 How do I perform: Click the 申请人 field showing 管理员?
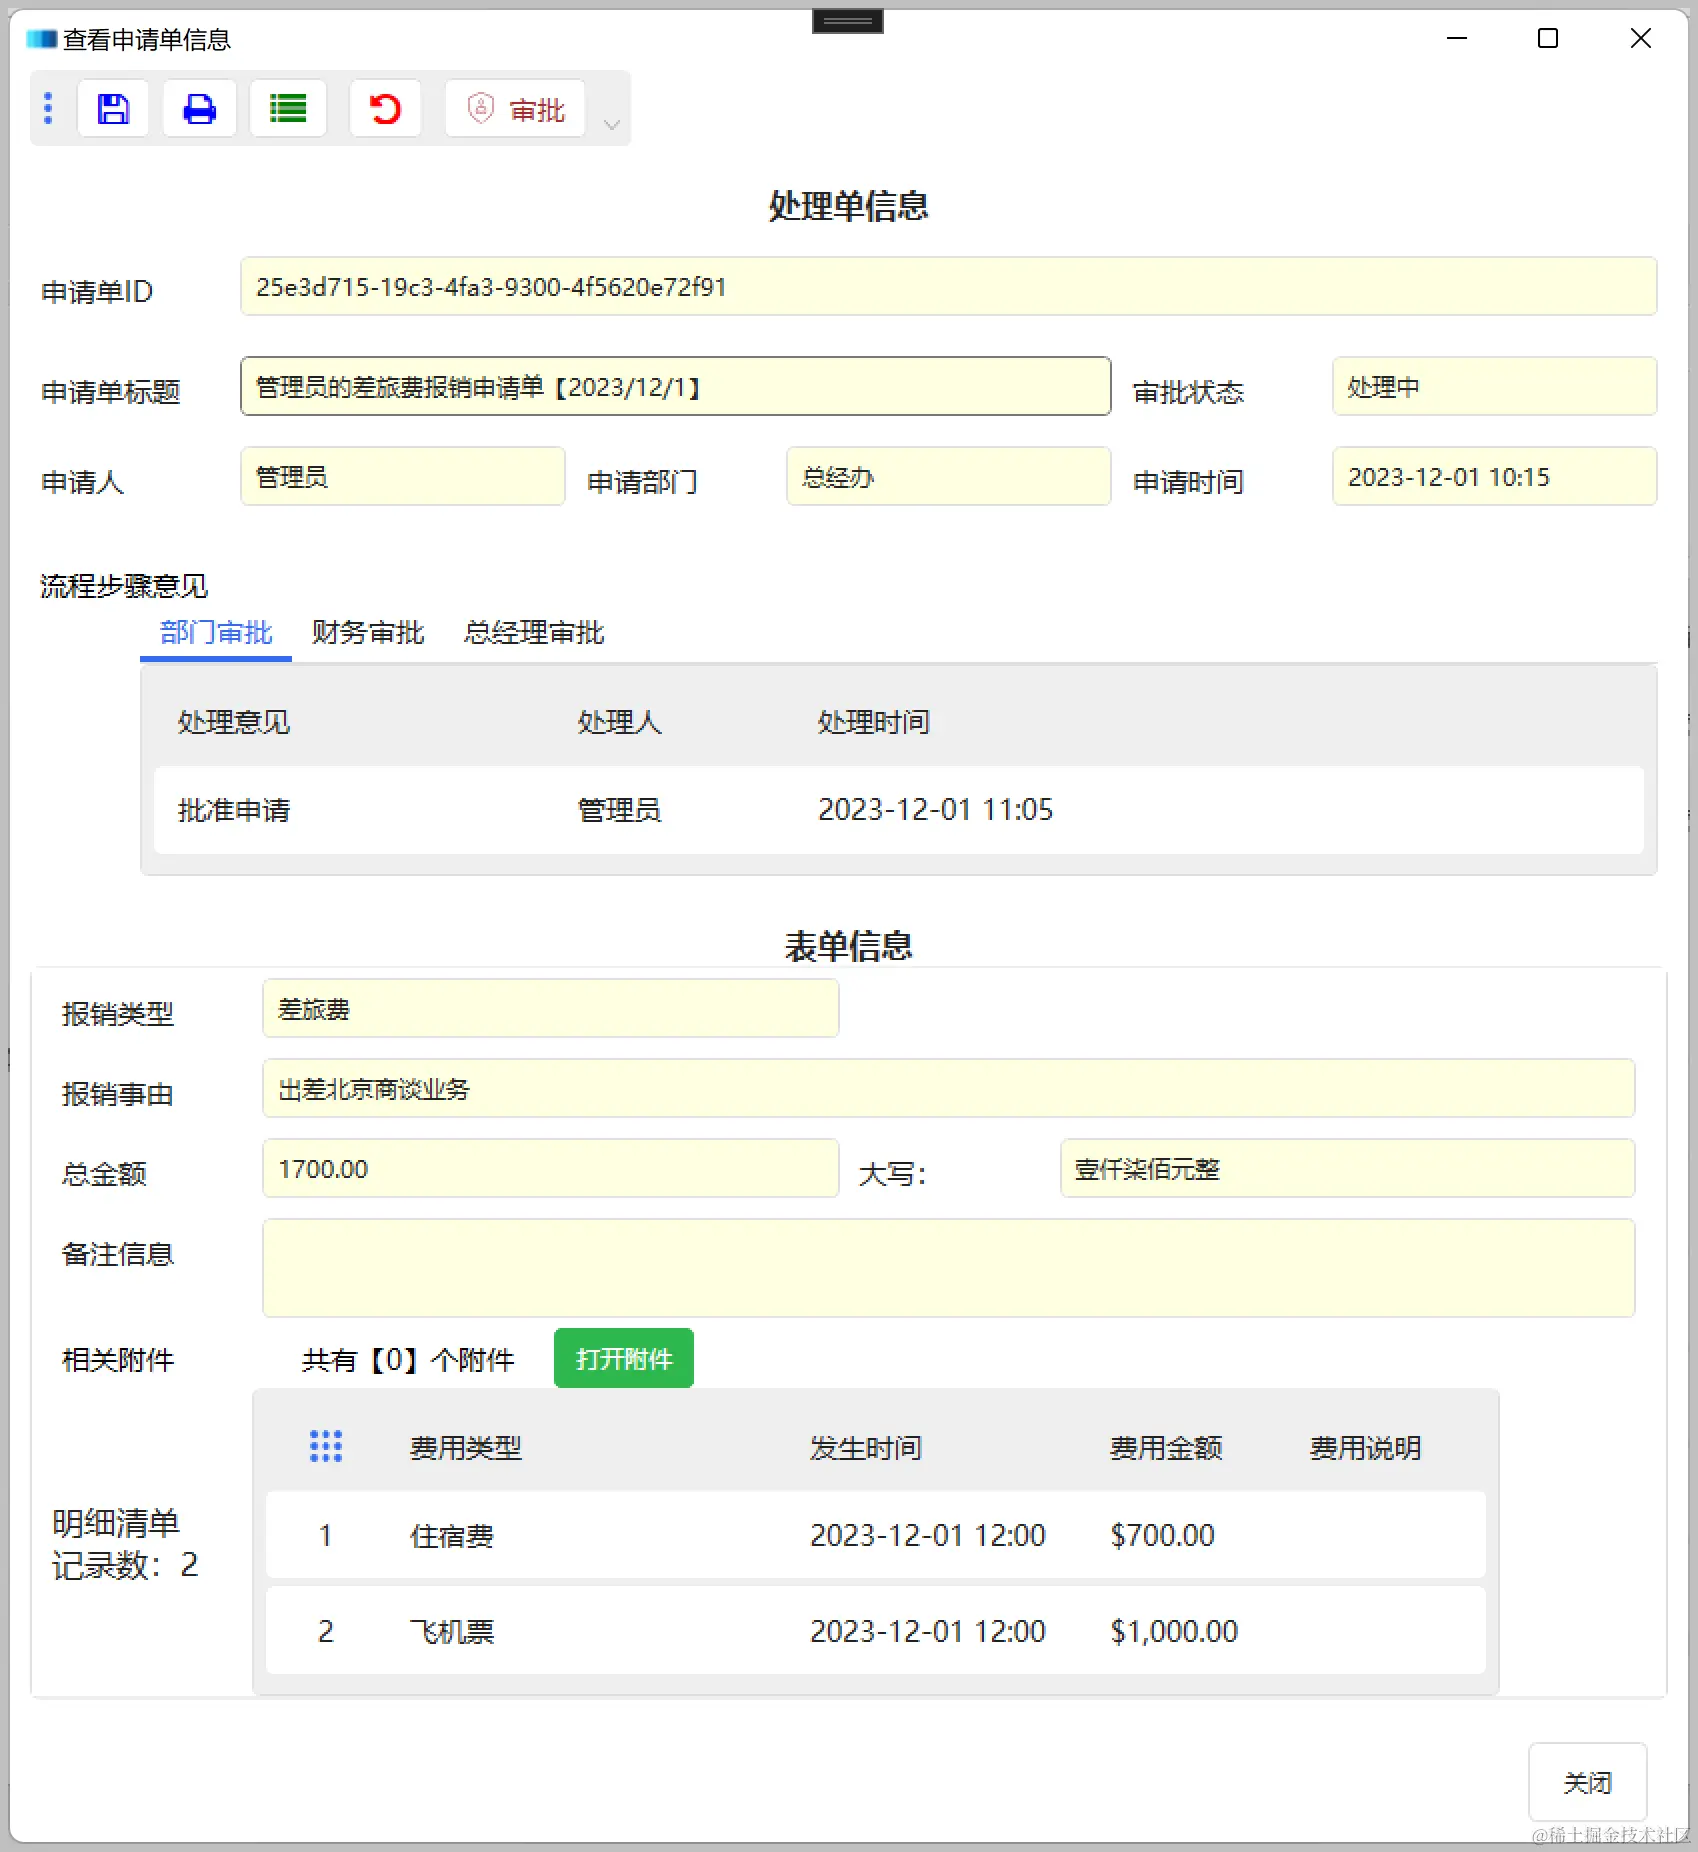tap(403, 477)
